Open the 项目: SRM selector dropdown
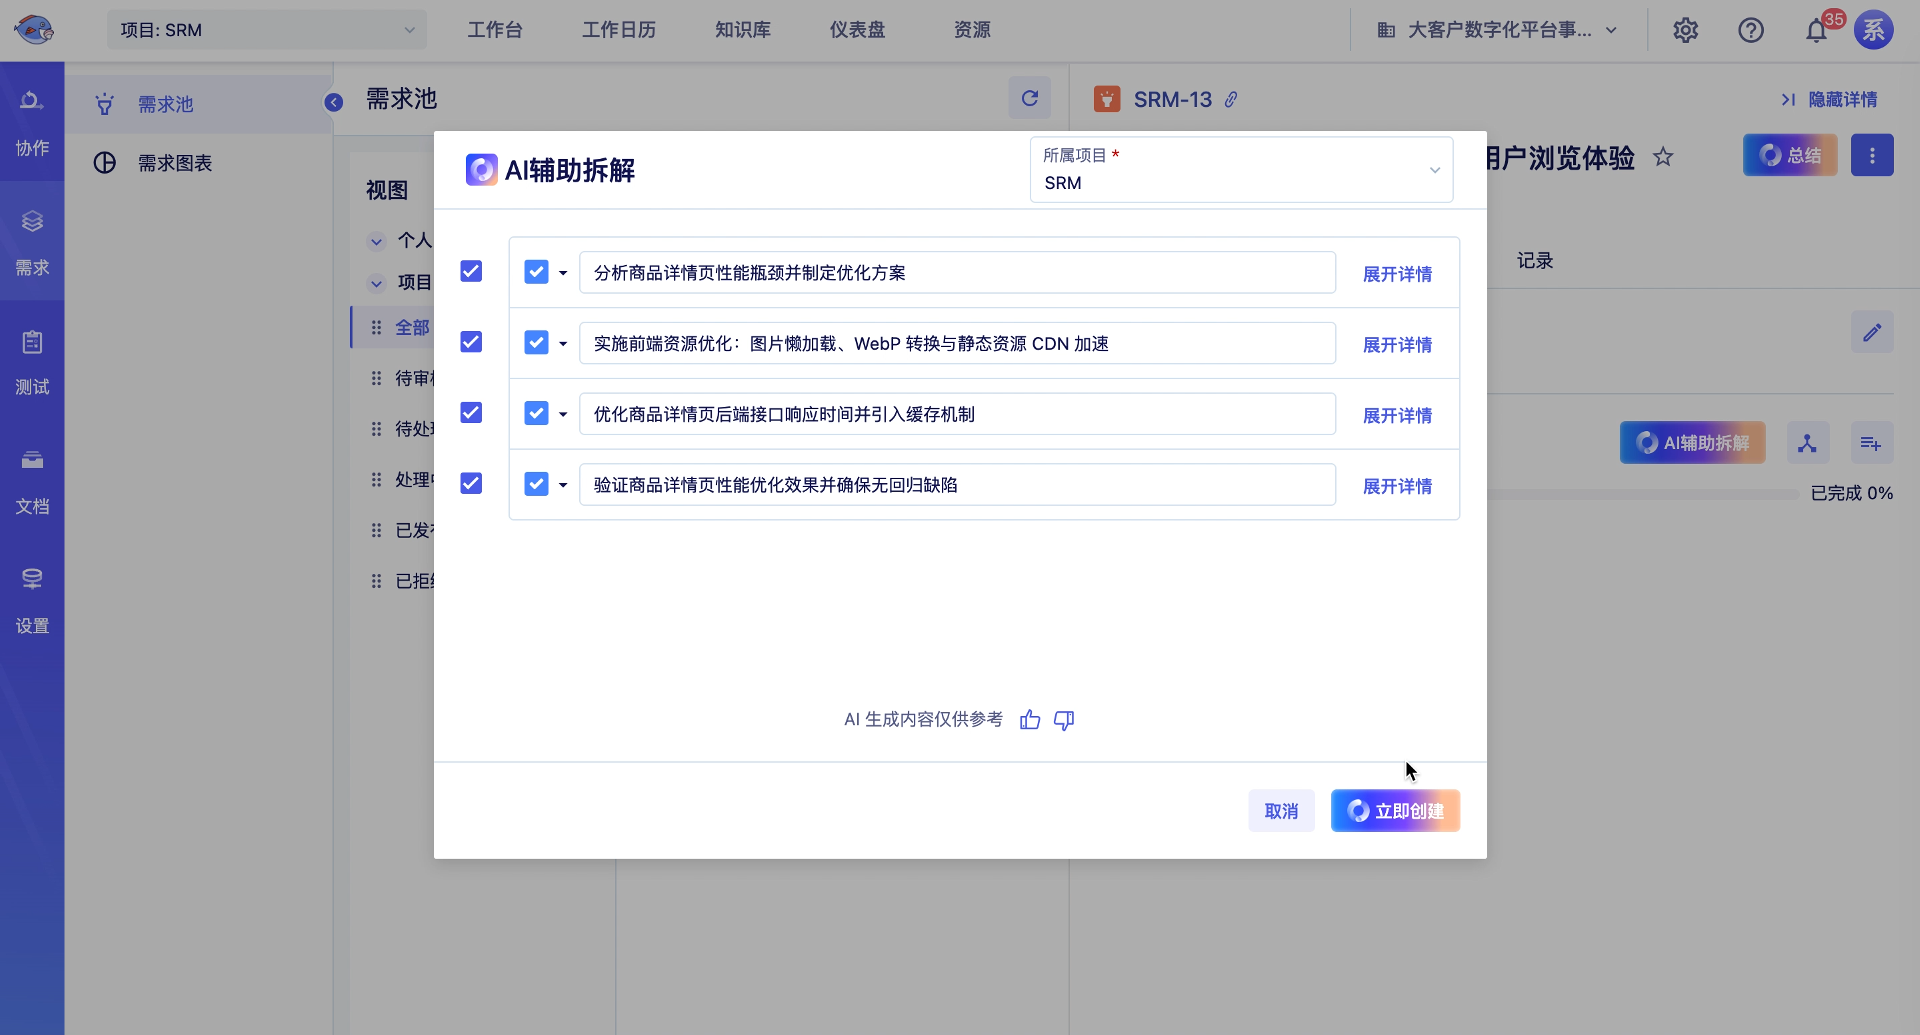This screenshot has height=1035, width=1920. tap(266, 30)
